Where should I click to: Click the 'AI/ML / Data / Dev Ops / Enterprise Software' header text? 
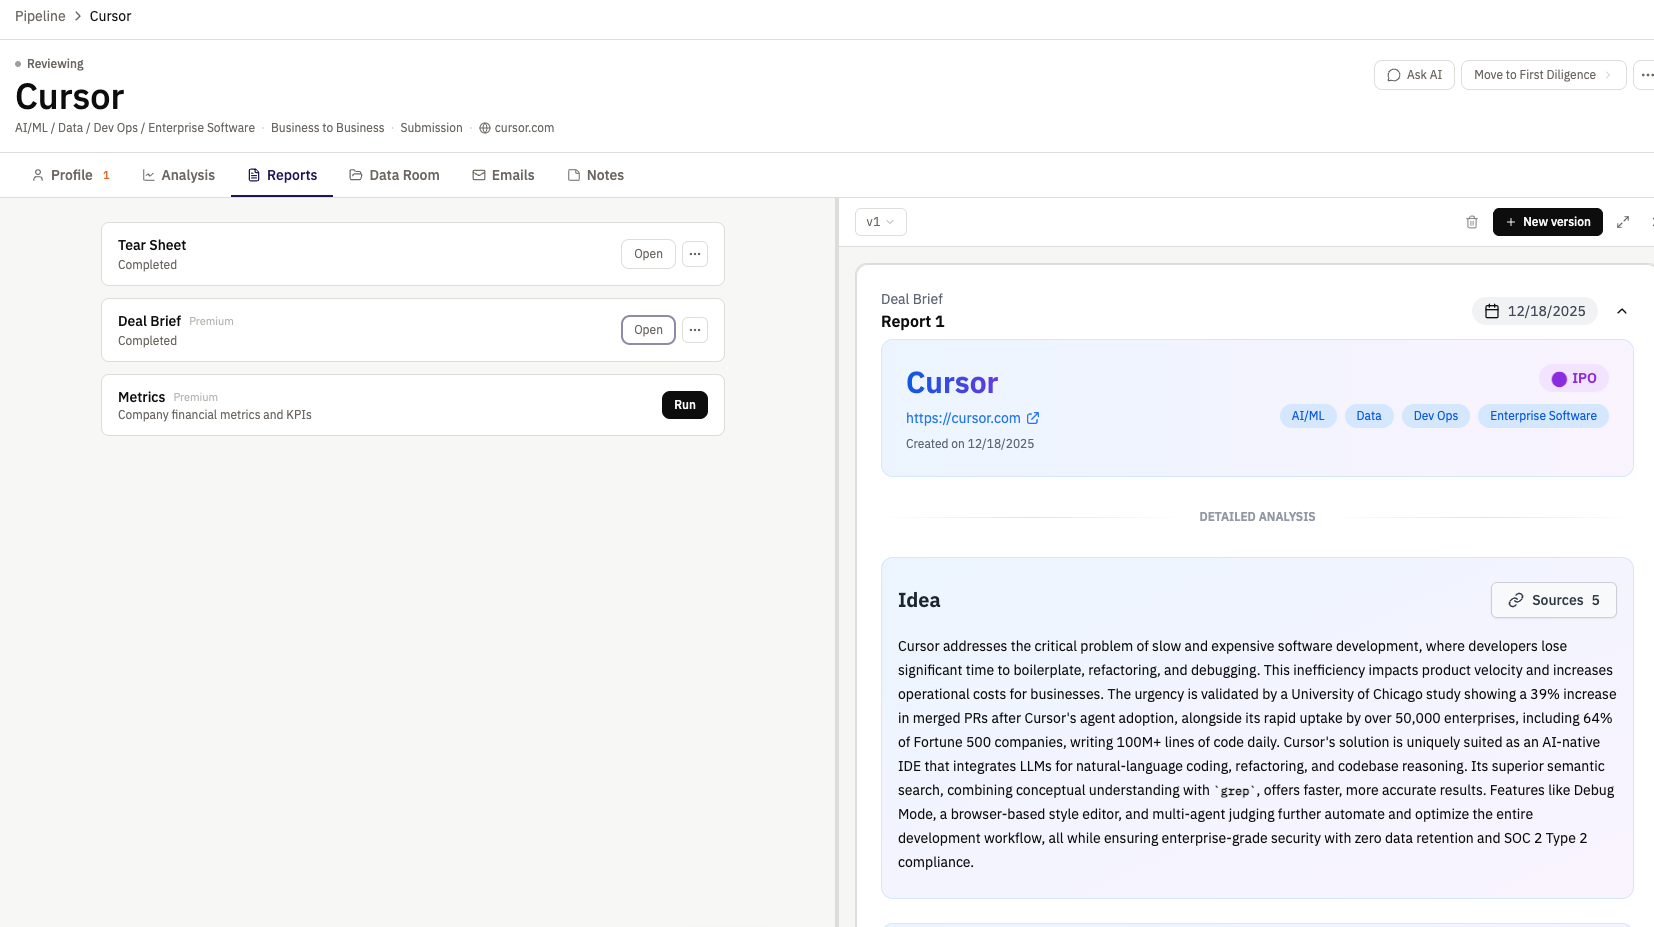pos(135,128)
